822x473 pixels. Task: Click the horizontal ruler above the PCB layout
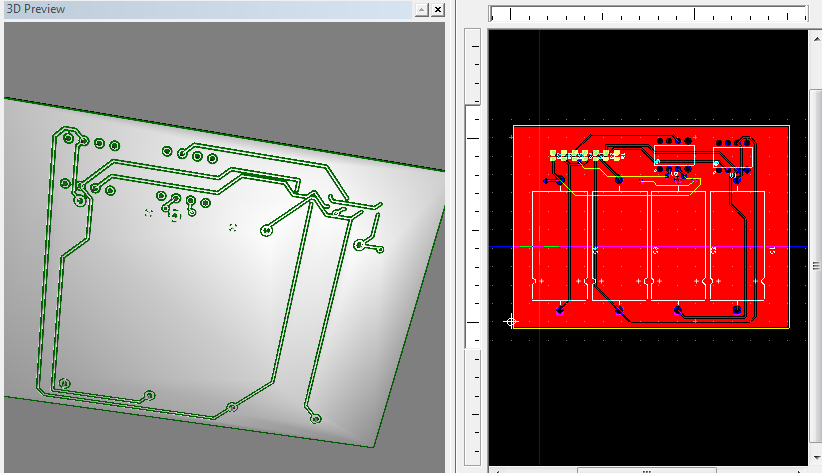(648, 14)
